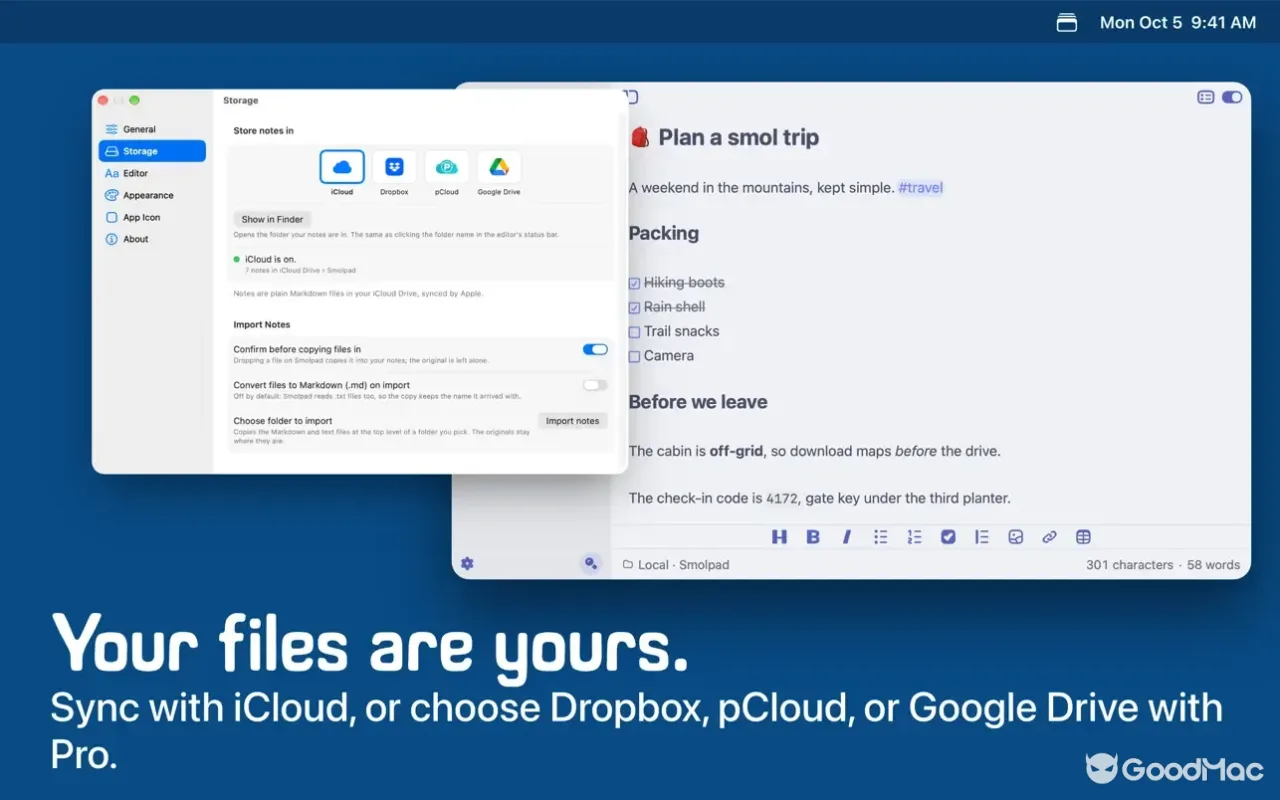
Task: Click the Plan a smol trip title
Action: coord(738,138)
